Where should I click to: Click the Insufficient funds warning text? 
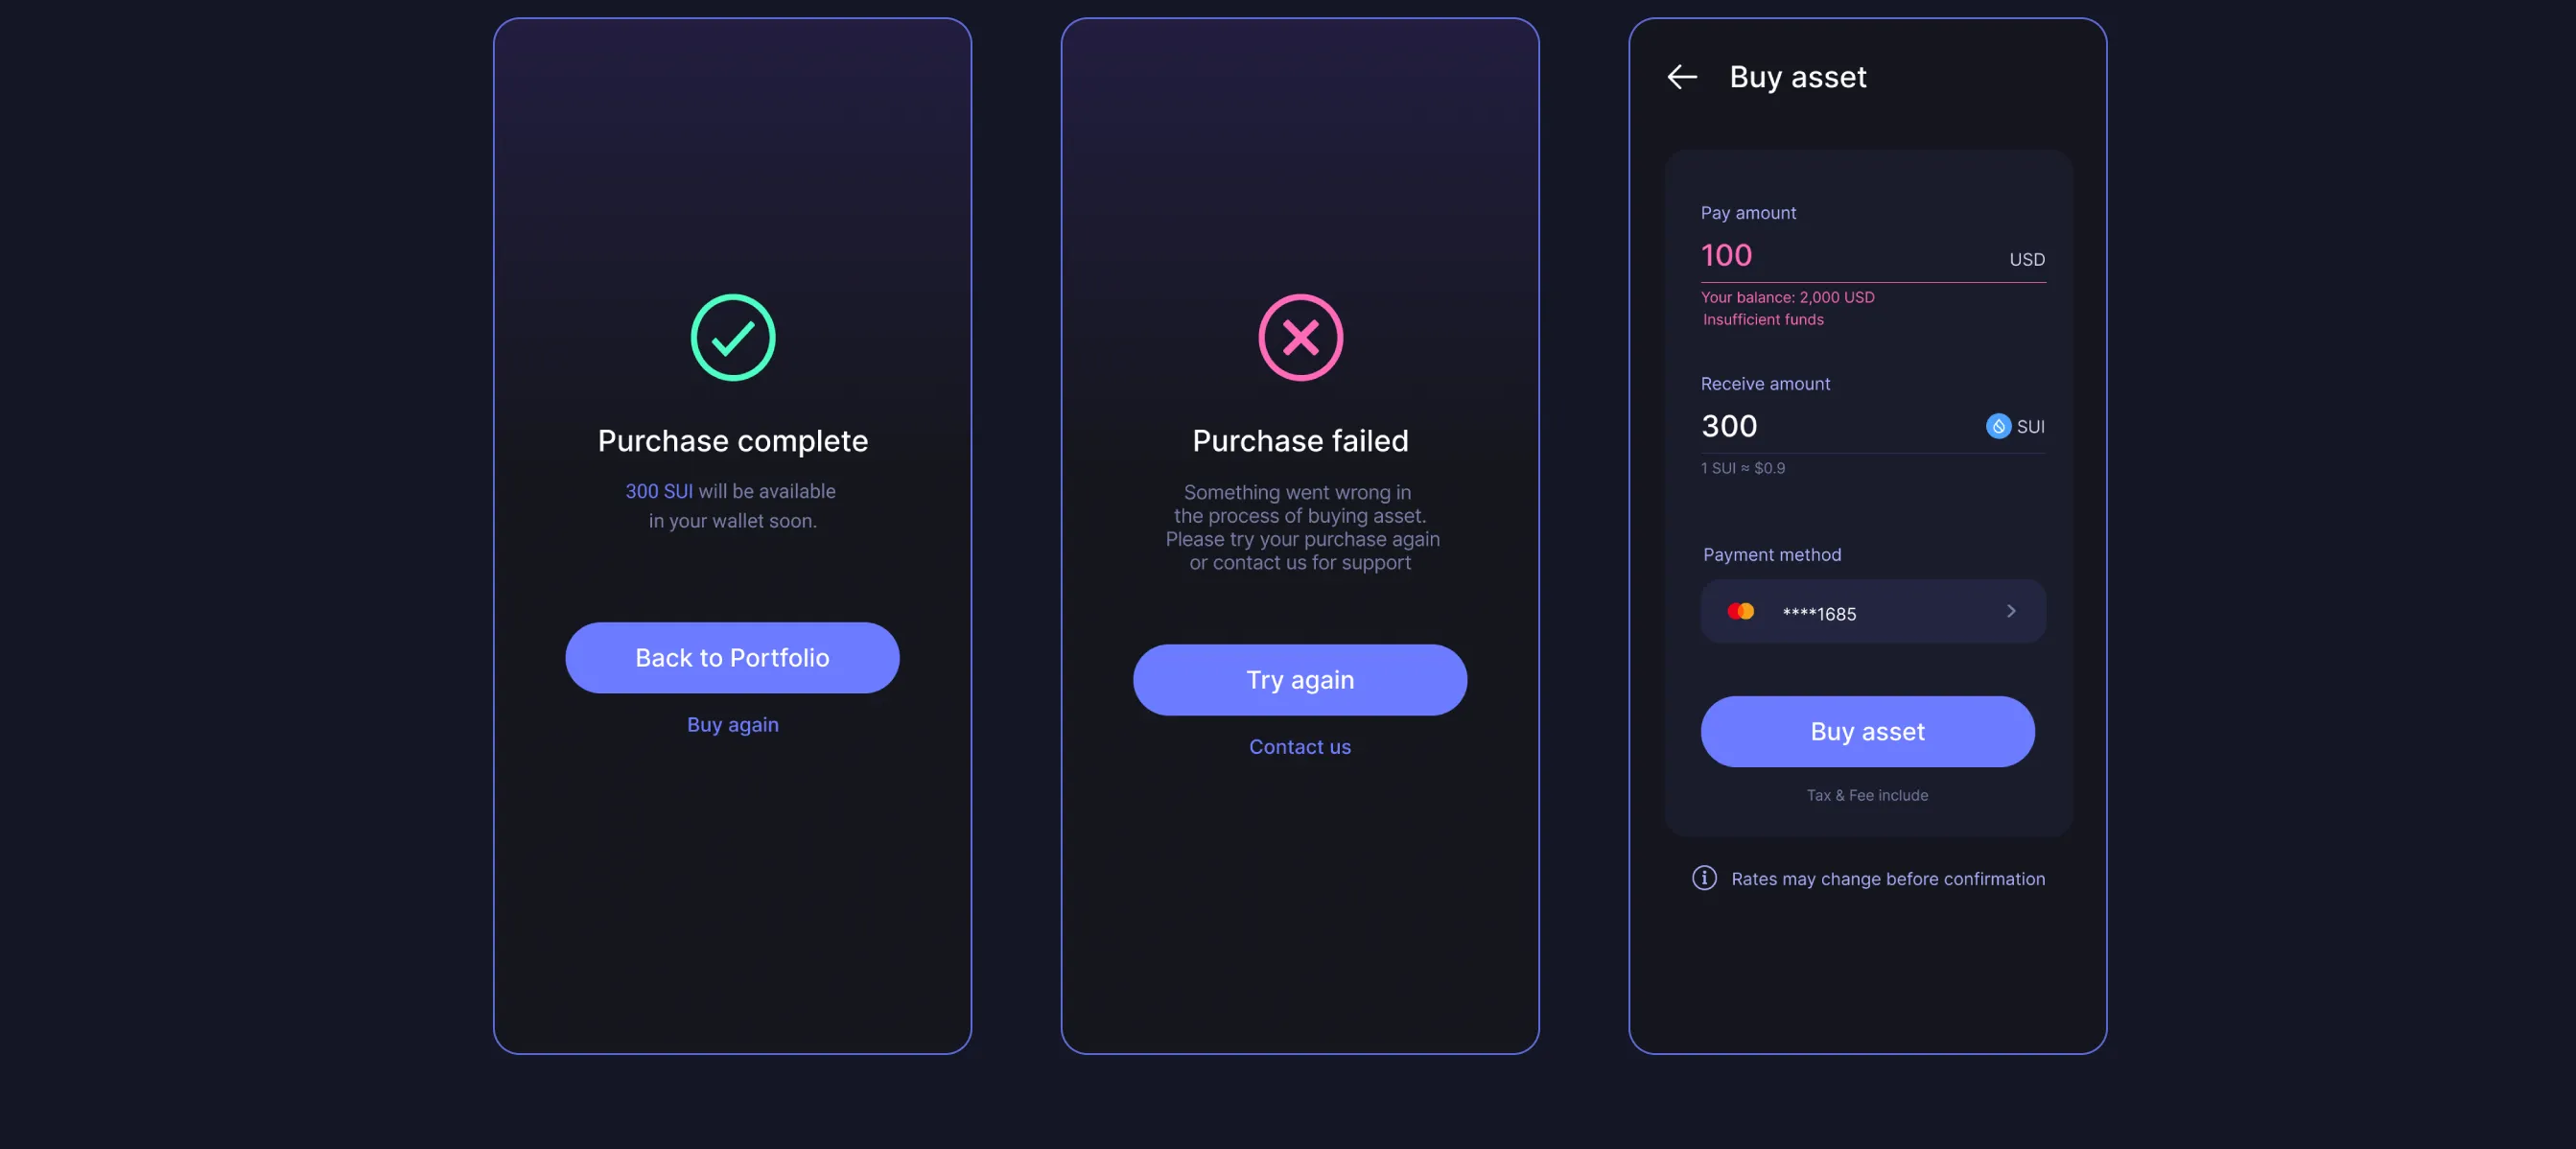point(1763,319)
